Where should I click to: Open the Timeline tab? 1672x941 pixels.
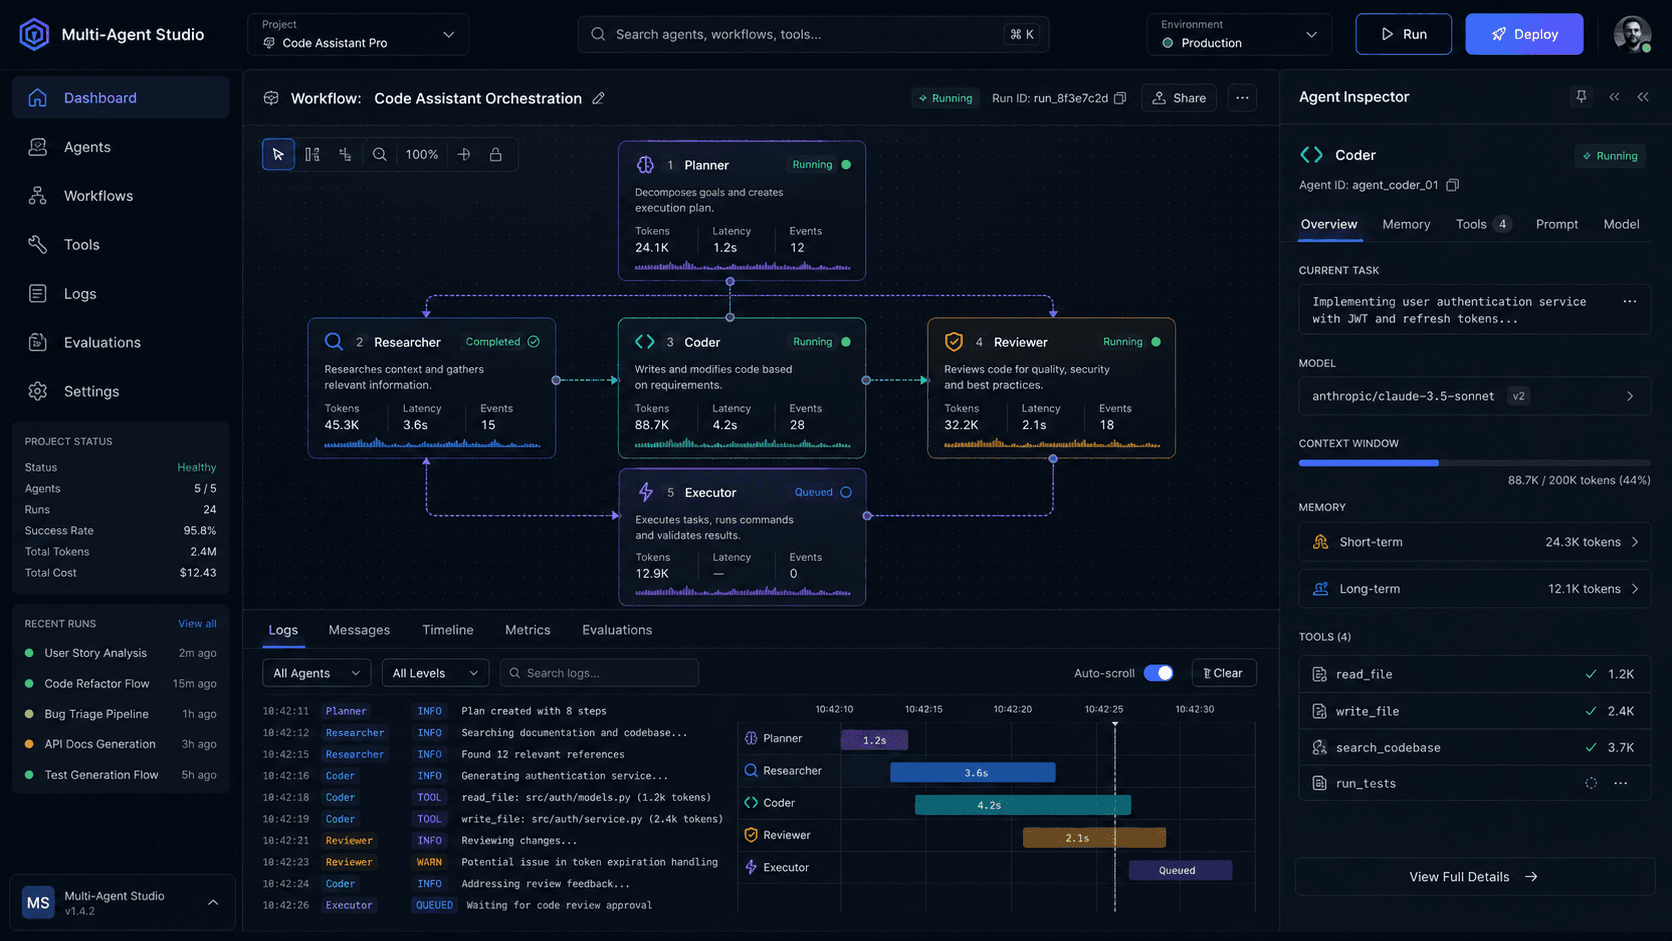click(448, 630)
